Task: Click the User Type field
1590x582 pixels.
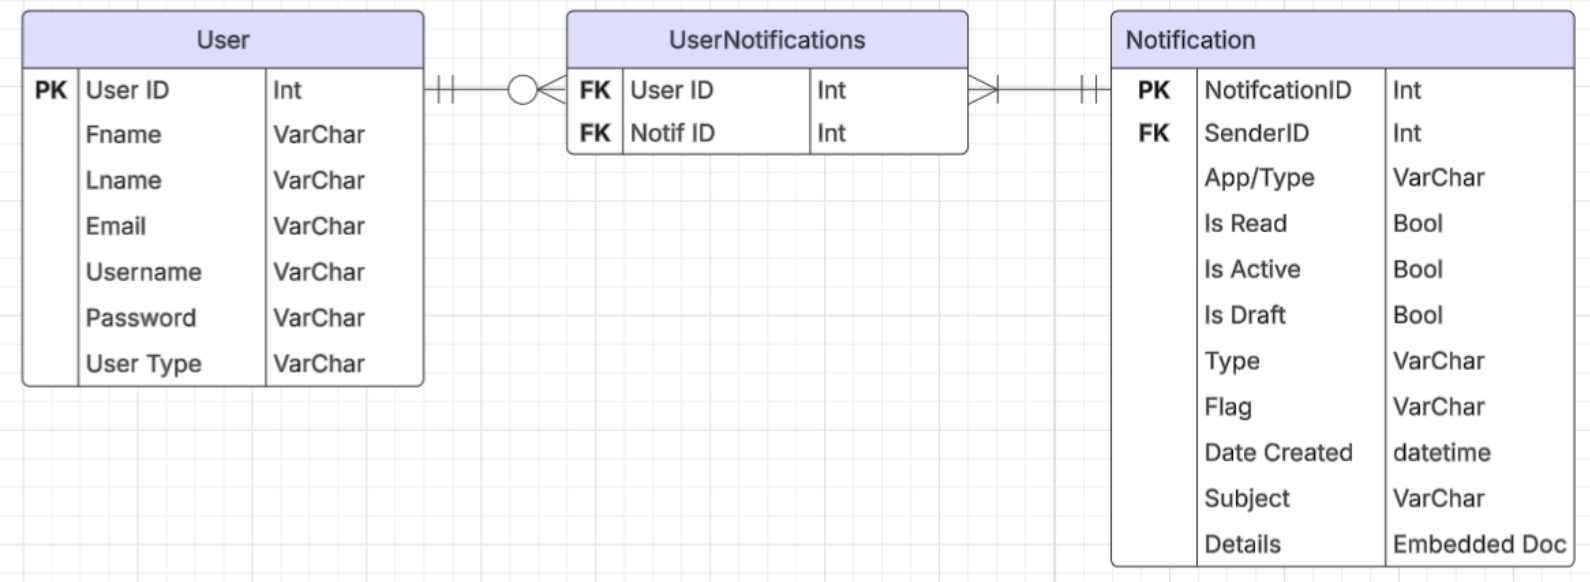Action: 144,364
